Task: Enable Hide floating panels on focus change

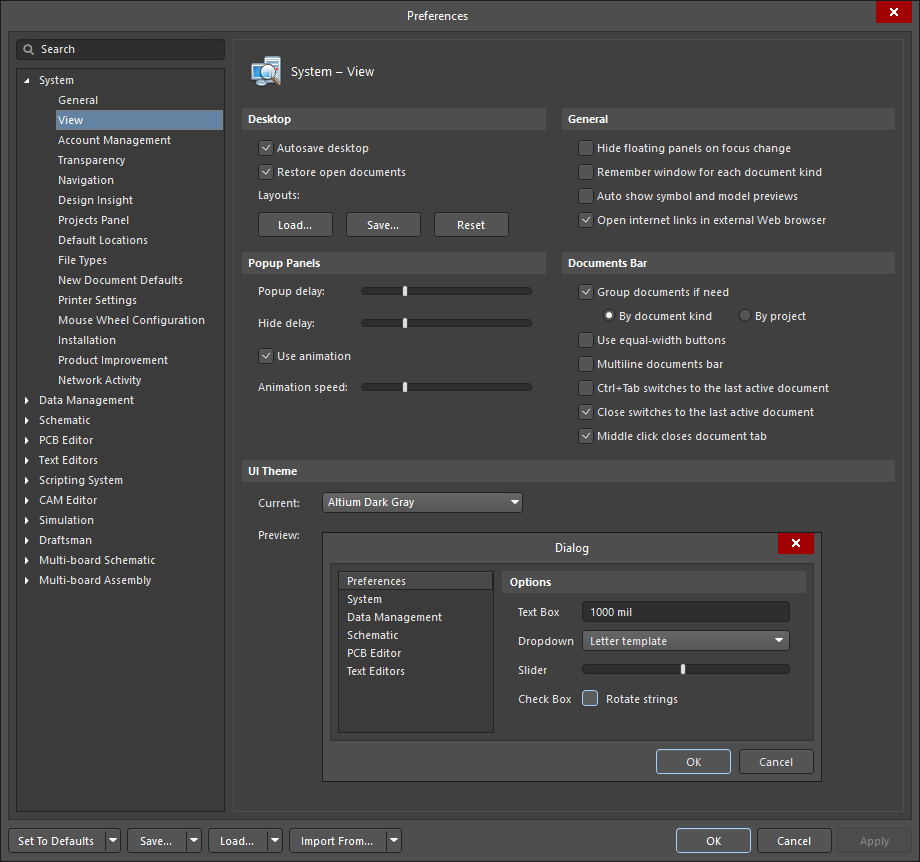Action: coord(586,148)
